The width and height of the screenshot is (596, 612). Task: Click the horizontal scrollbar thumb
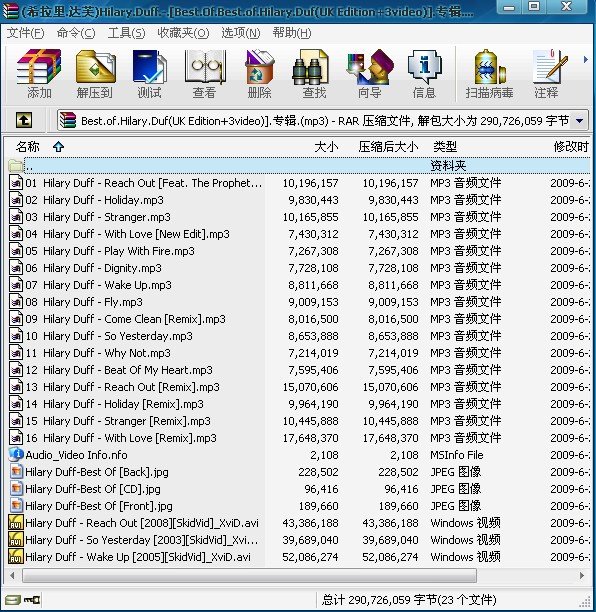point(249,575)
